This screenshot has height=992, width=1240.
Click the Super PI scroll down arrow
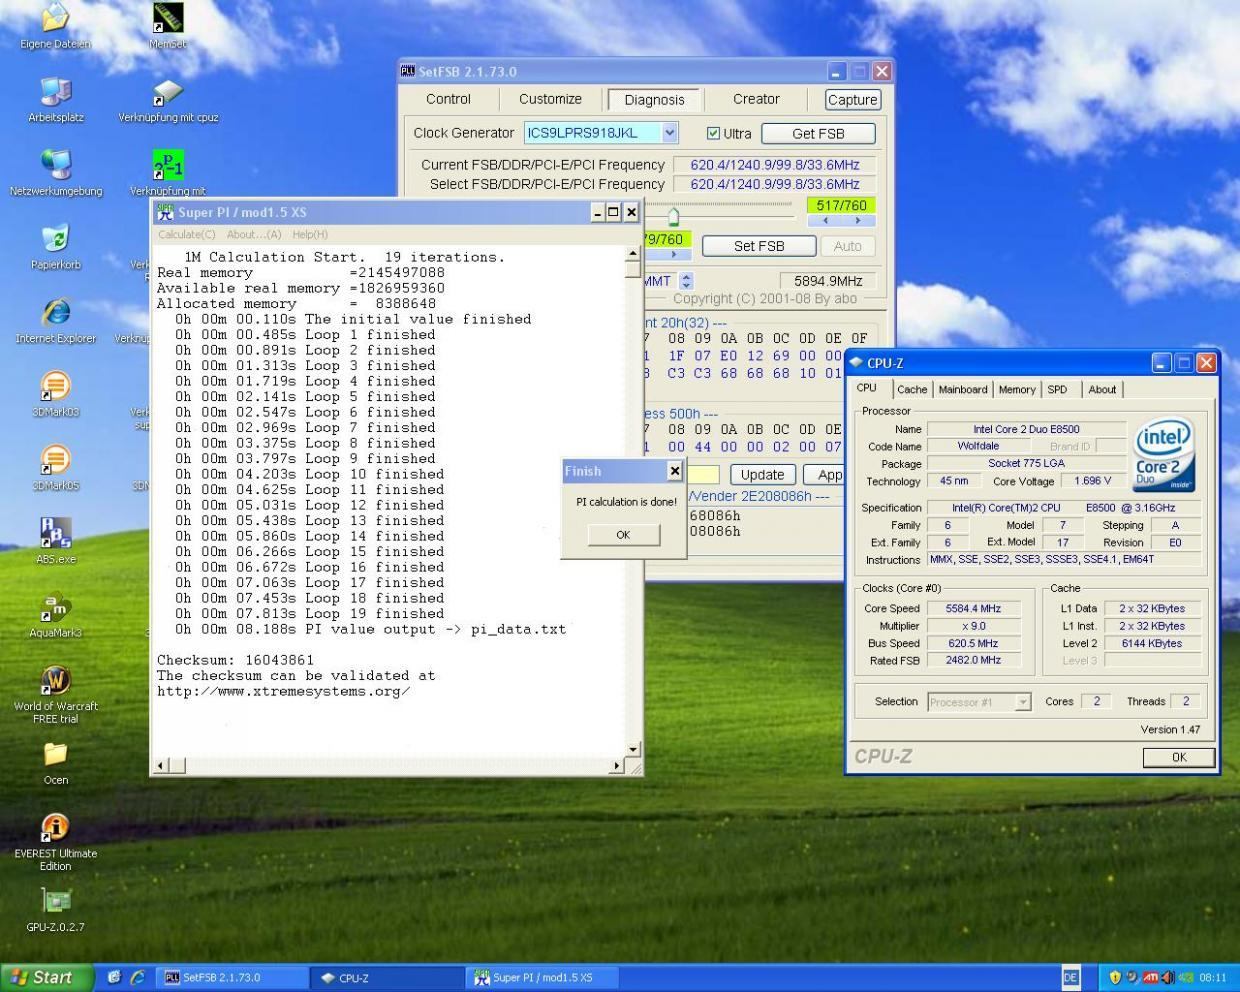click(632, 750)
